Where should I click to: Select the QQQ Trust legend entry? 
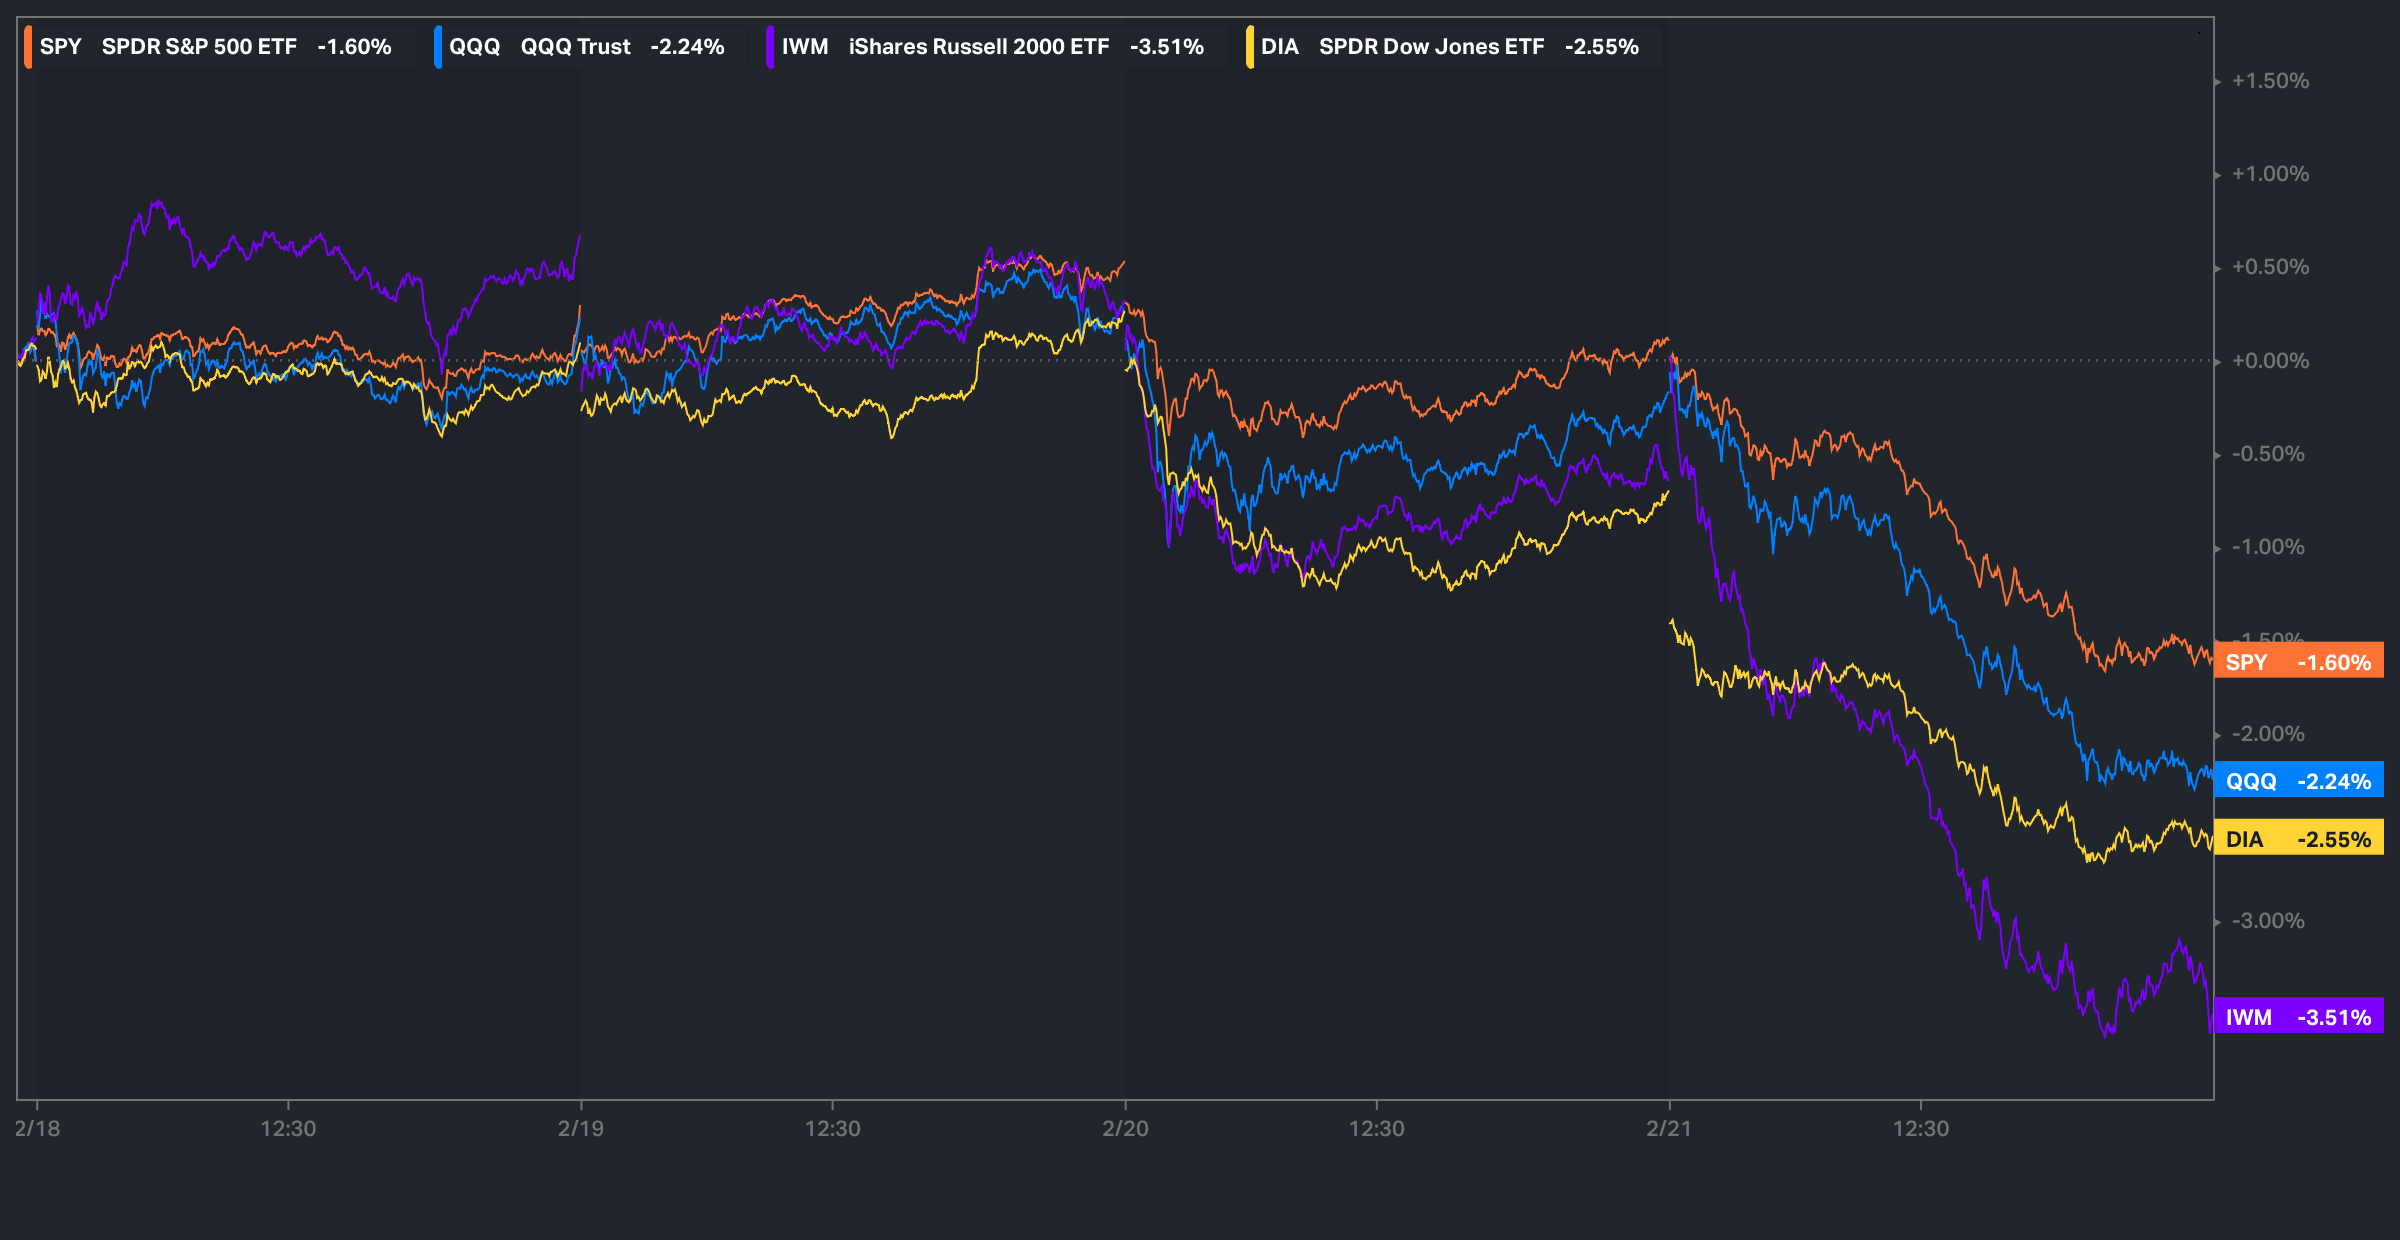pyautogui.click(x=586, y=47)
